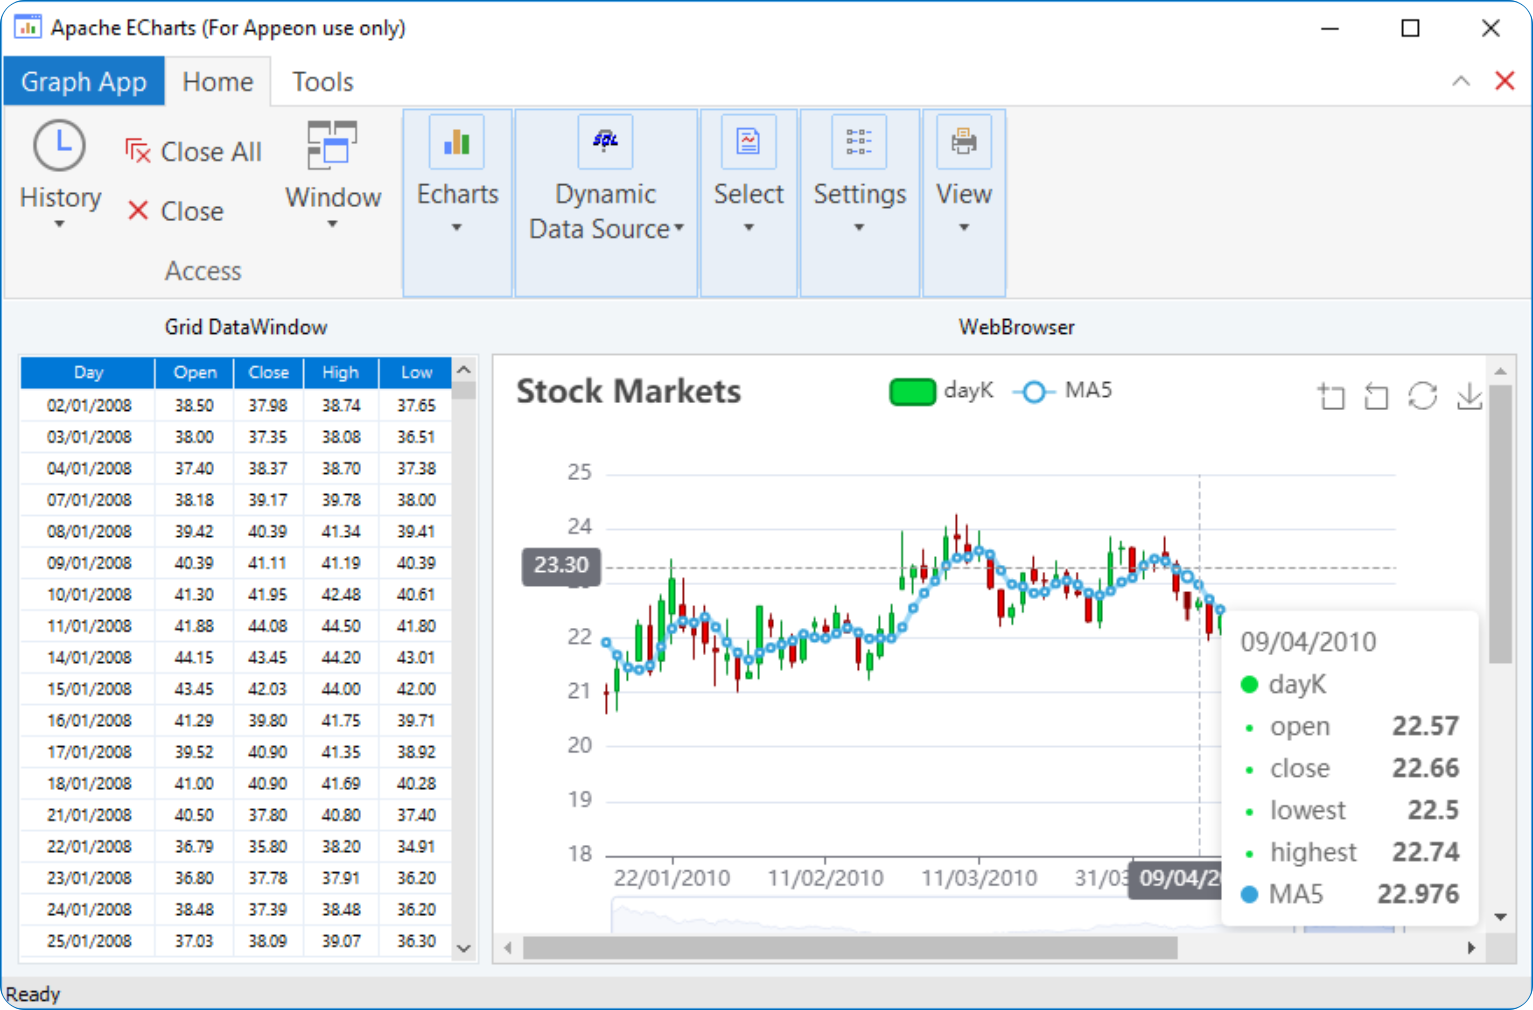This screenshot has height=1010, width=1533.
Task: Click the View printer icon
Action: point(964,142)
